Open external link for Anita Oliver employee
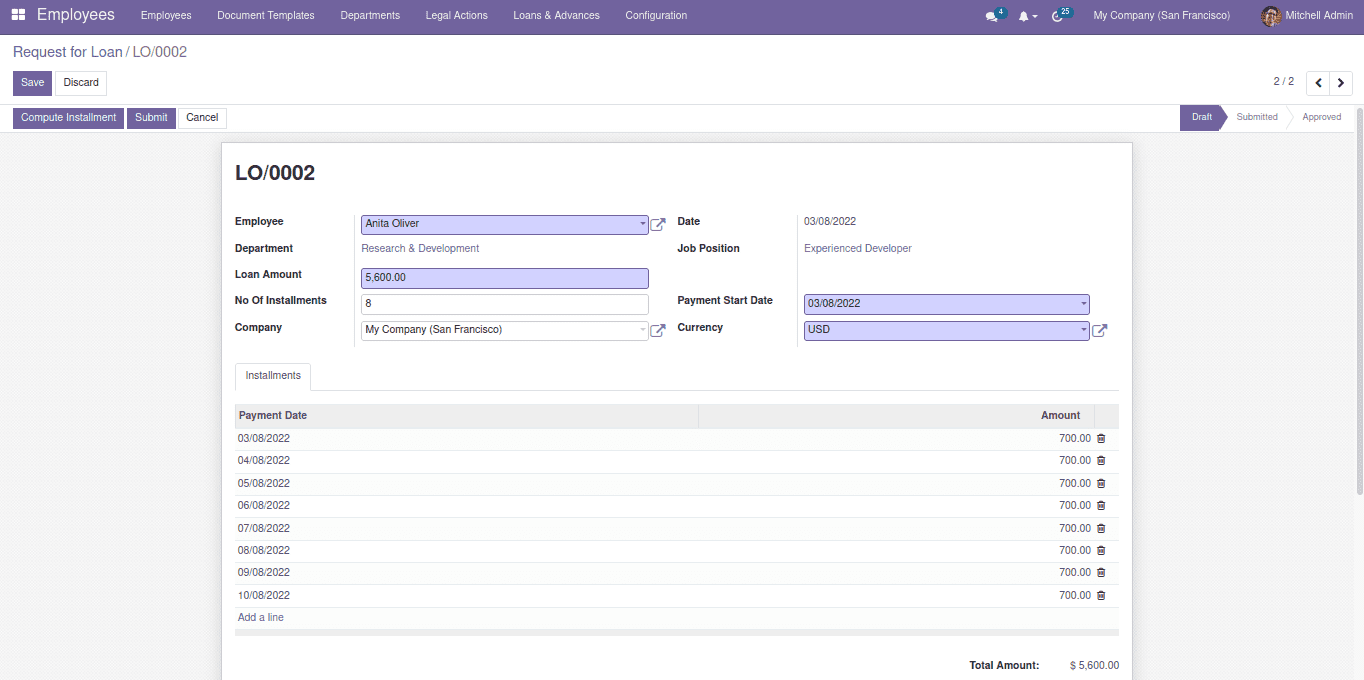Screen dimensions: 1364x680 pyautogui.click(x=658, y=225)
